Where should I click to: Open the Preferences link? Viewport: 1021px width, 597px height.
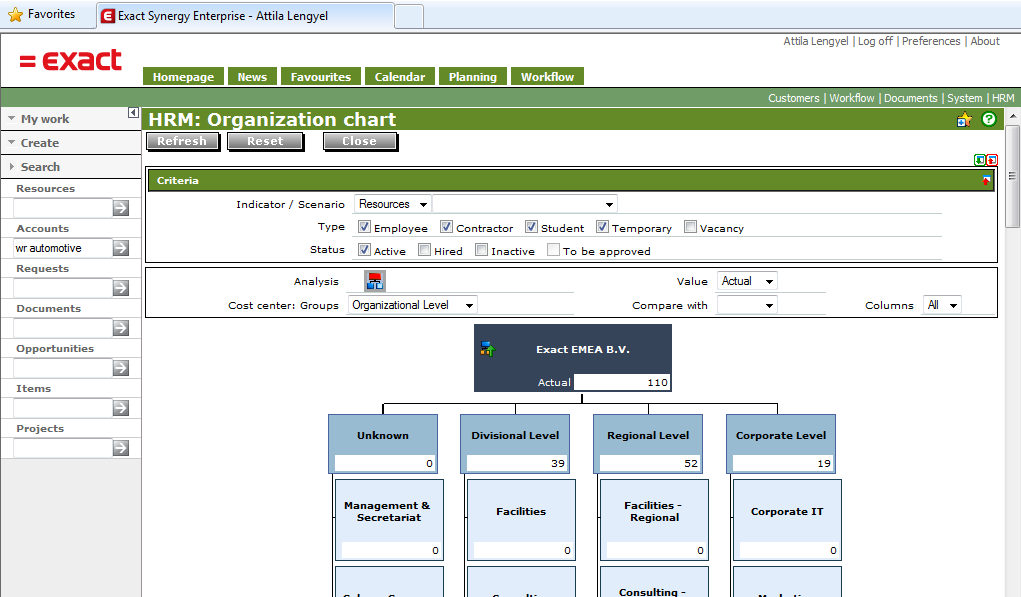click(x=931, y=41)
